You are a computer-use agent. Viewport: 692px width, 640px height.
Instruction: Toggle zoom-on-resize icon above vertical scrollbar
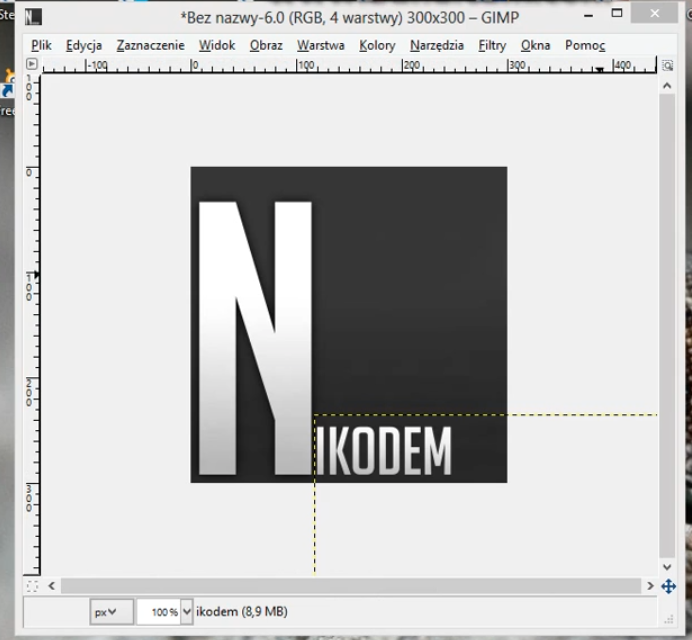pyautogui.click(x=667, y=66)
